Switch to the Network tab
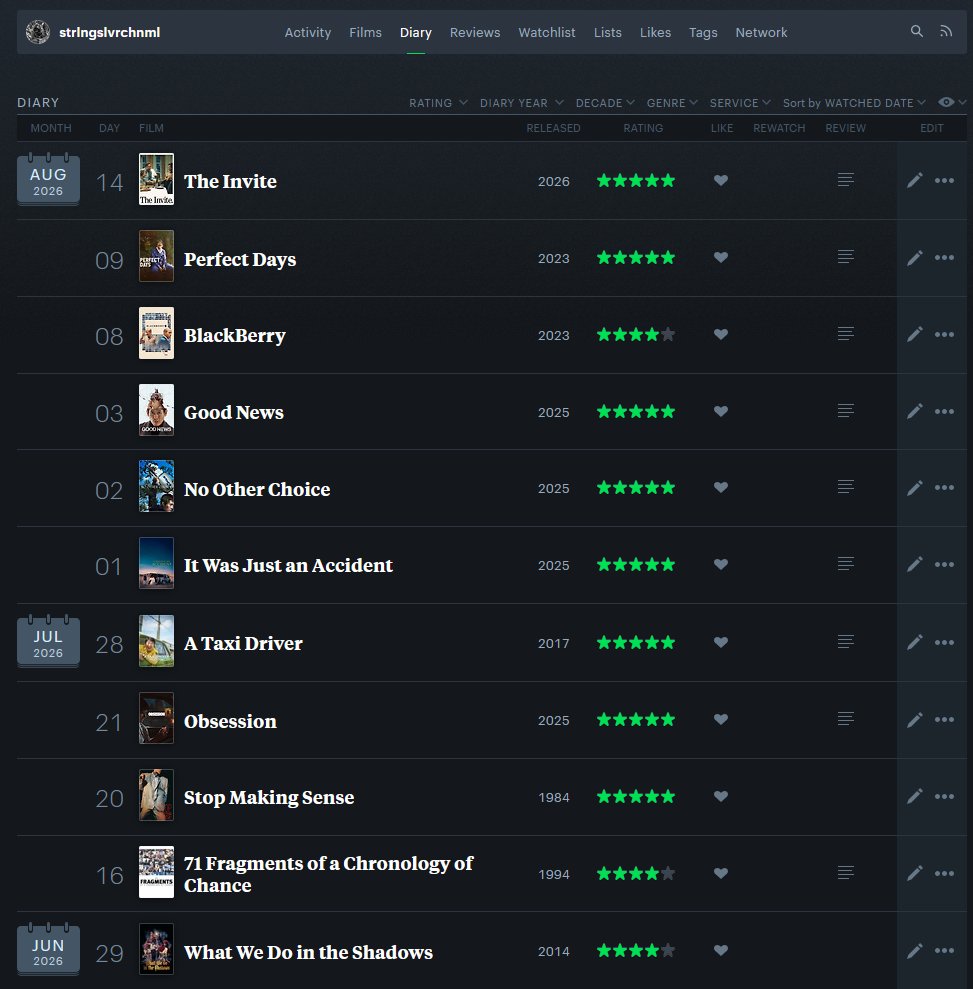The width and height of the screenshot is (973, 989). (x=761, y=32)
